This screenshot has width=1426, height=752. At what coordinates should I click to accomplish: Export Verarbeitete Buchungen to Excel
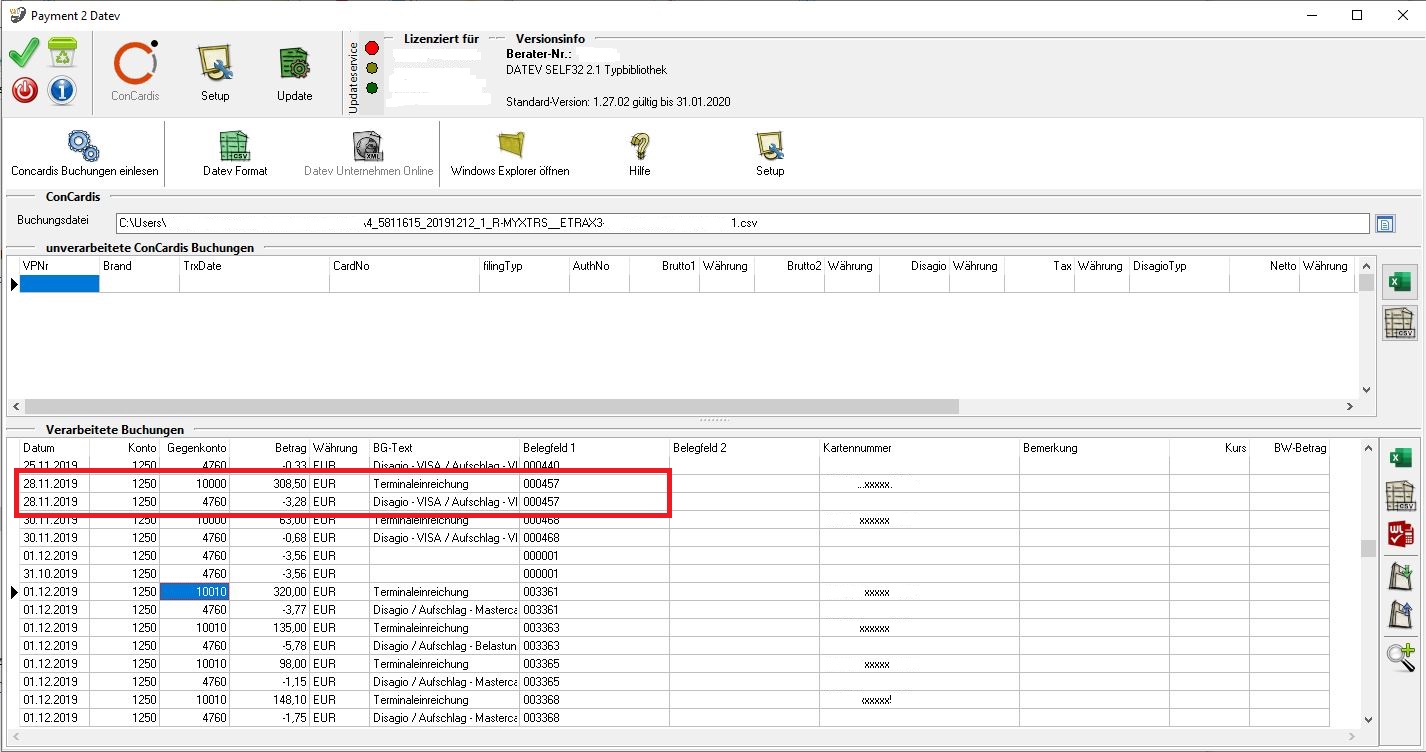1399,458
